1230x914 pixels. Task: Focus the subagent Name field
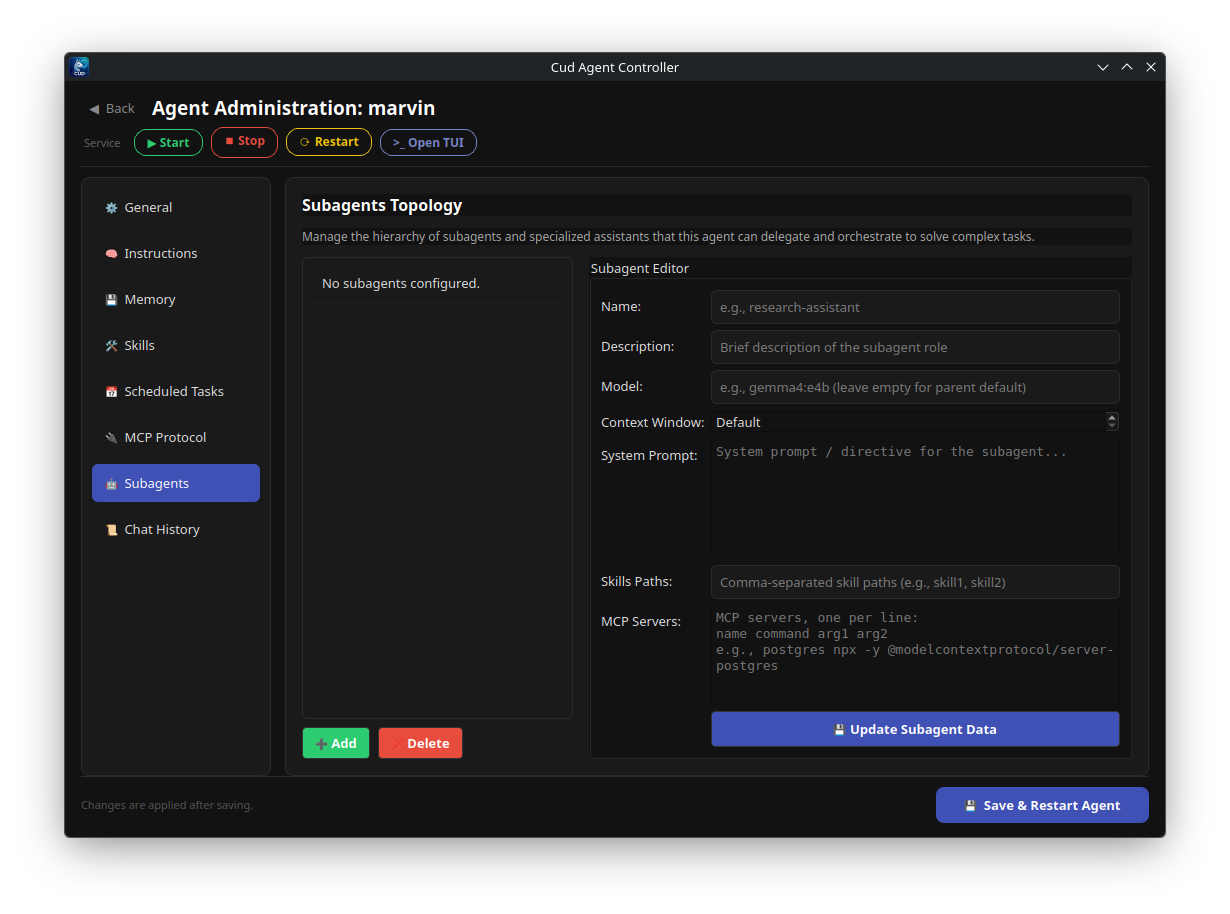pos(915,307)
